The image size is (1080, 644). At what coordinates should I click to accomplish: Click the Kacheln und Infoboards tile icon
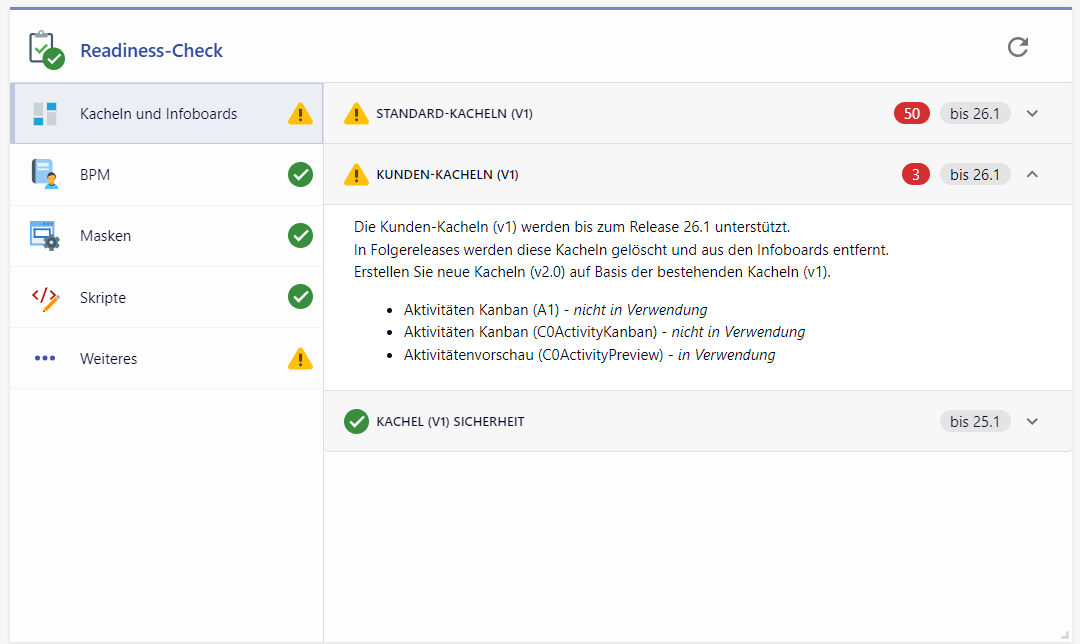45,114
